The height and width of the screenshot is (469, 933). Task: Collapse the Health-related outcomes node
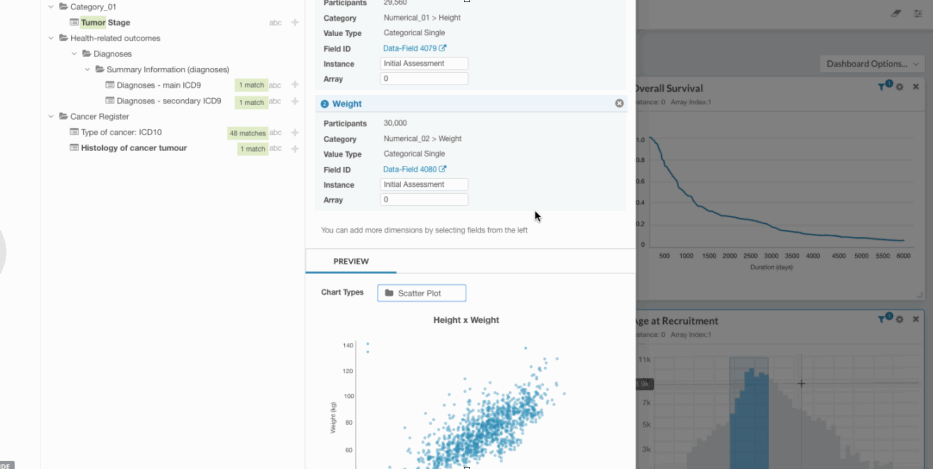coord(51,38)
